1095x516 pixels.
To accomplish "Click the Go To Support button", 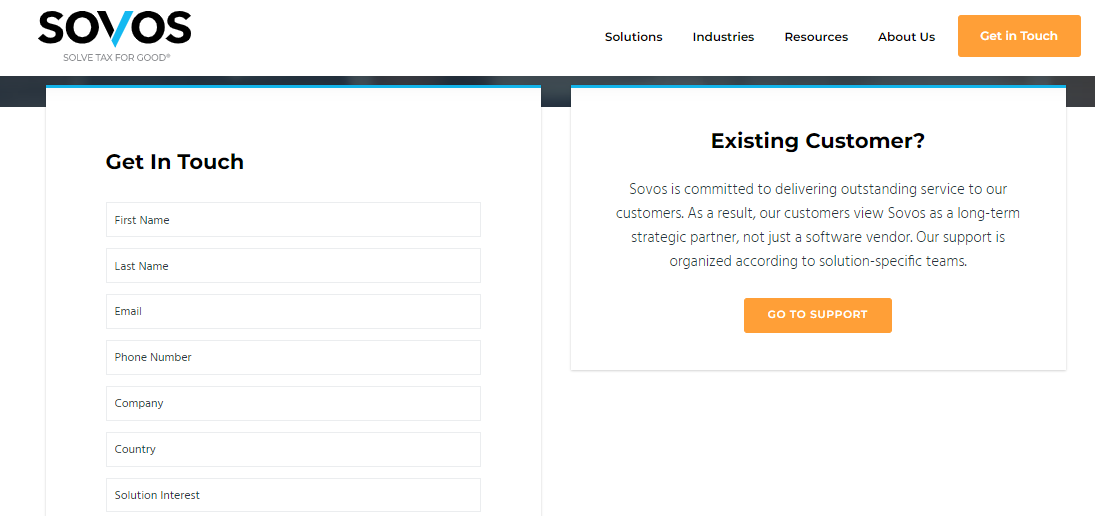I will pos(817,315).
